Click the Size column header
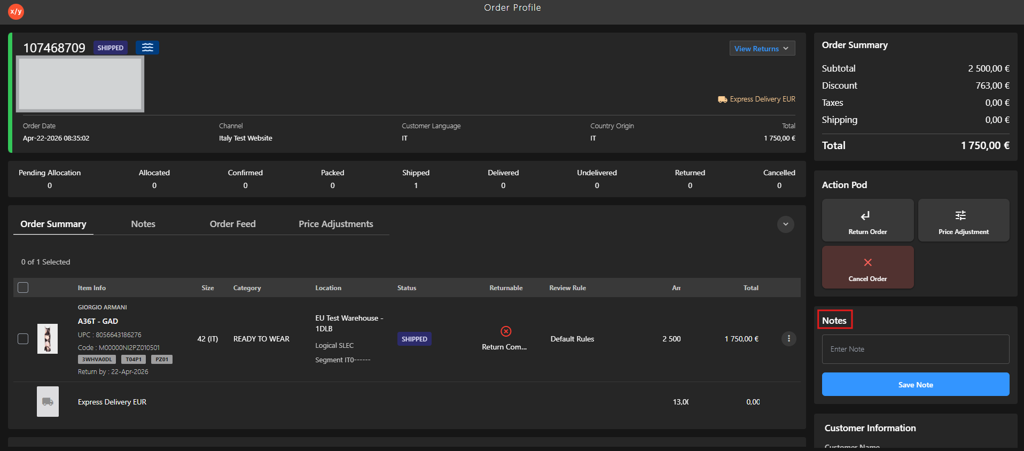The height and width of the screenshot is (451, 1024). click(x=206, y=288)
